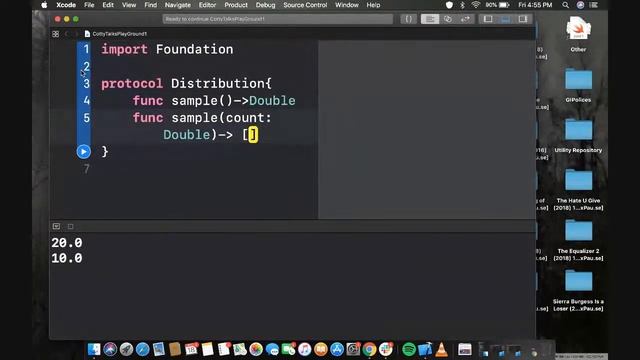Click line number 1 in the gutter
The width and height of the screenshot is (640, 360).
86,49
